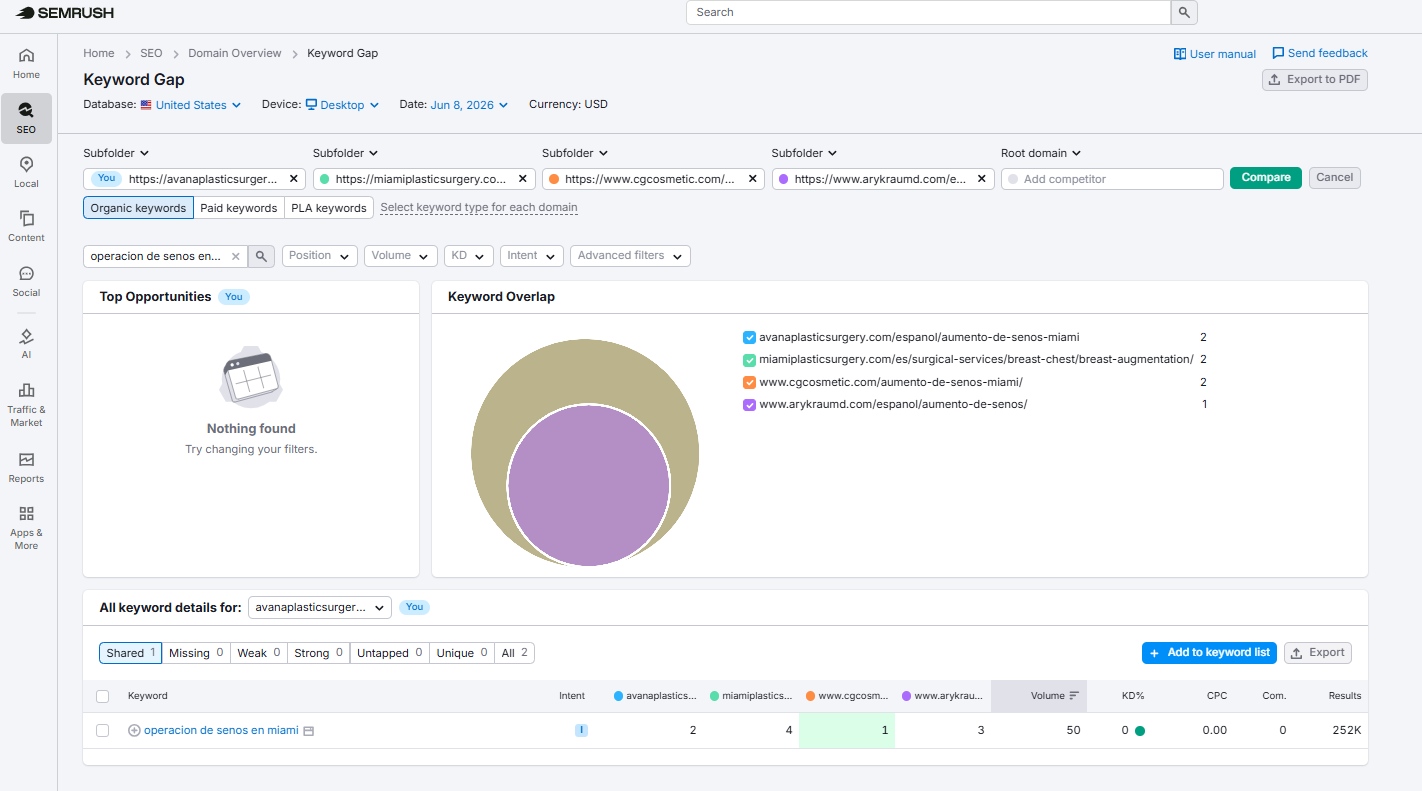
Task: Remove the miamiplasticsurgery domain with X
Action: 522,179
